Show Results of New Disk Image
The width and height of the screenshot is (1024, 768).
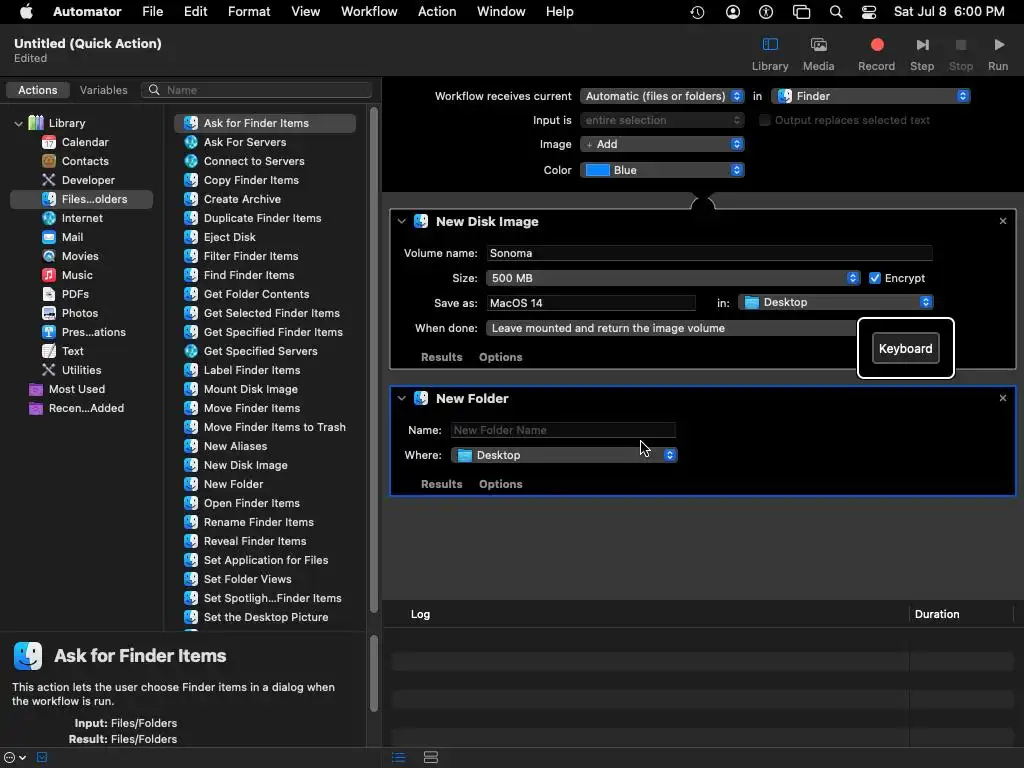[441, 357]
